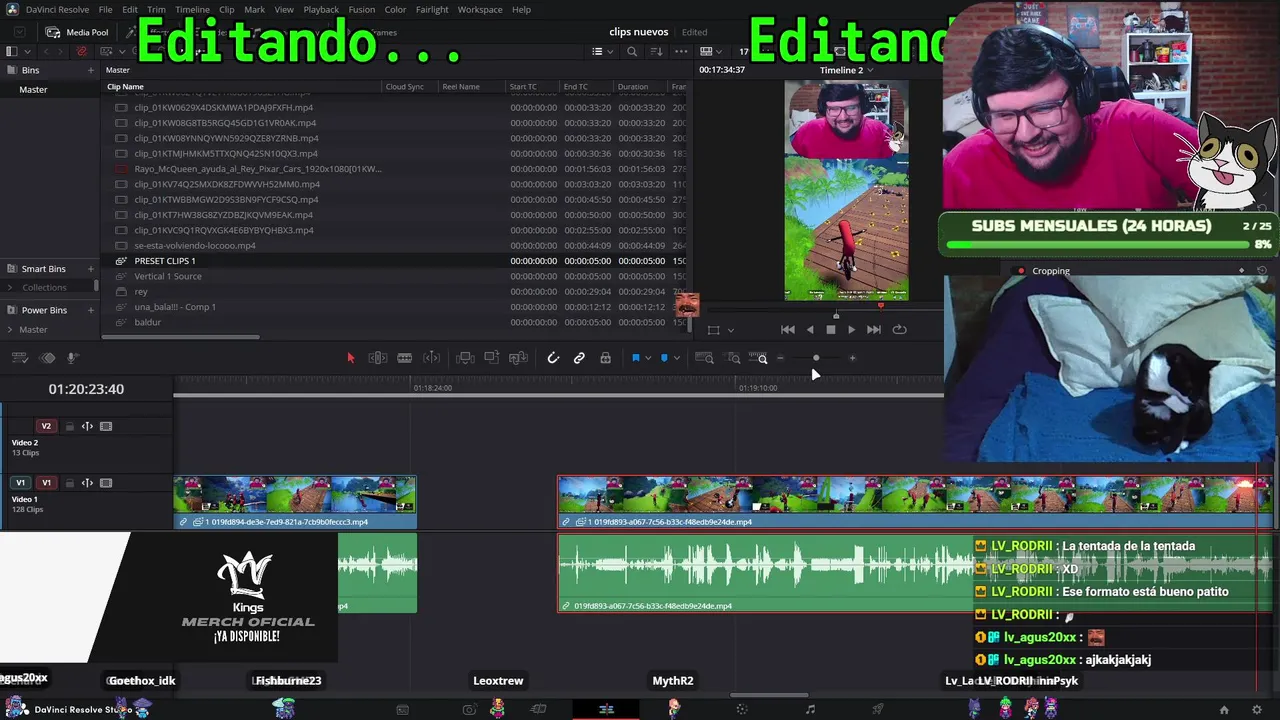Sort by the Duration column header
Image resolution: width=1280 pixels, height=720 pixels.
(x=633, y=87)
